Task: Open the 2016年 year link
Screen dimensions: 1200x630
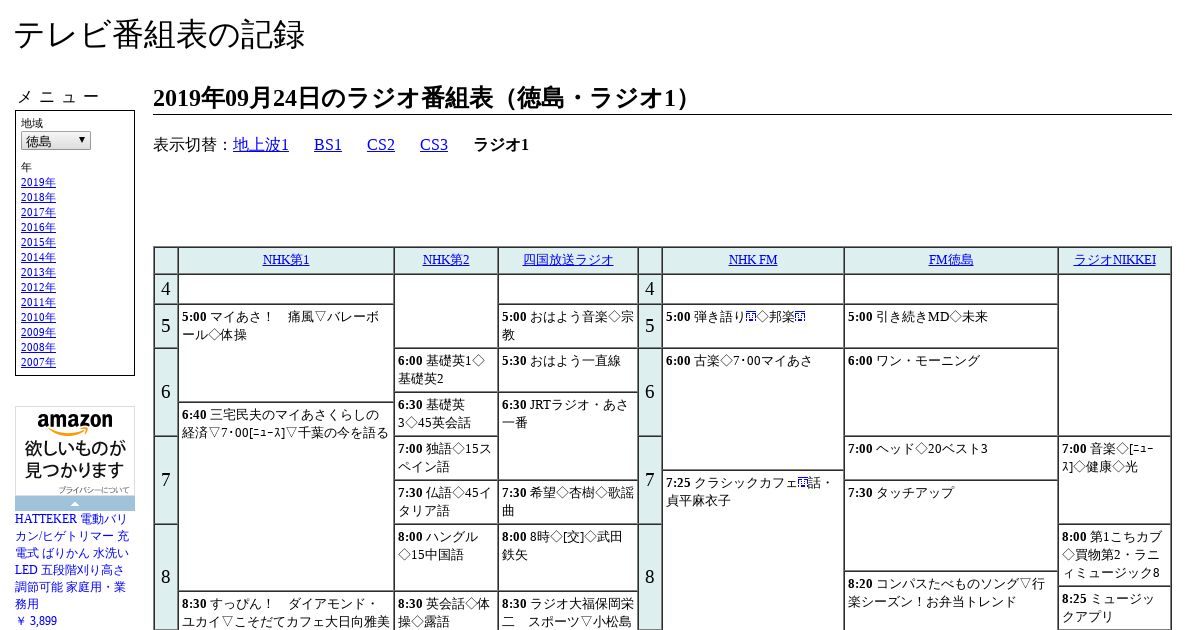Action: [38, 227]
